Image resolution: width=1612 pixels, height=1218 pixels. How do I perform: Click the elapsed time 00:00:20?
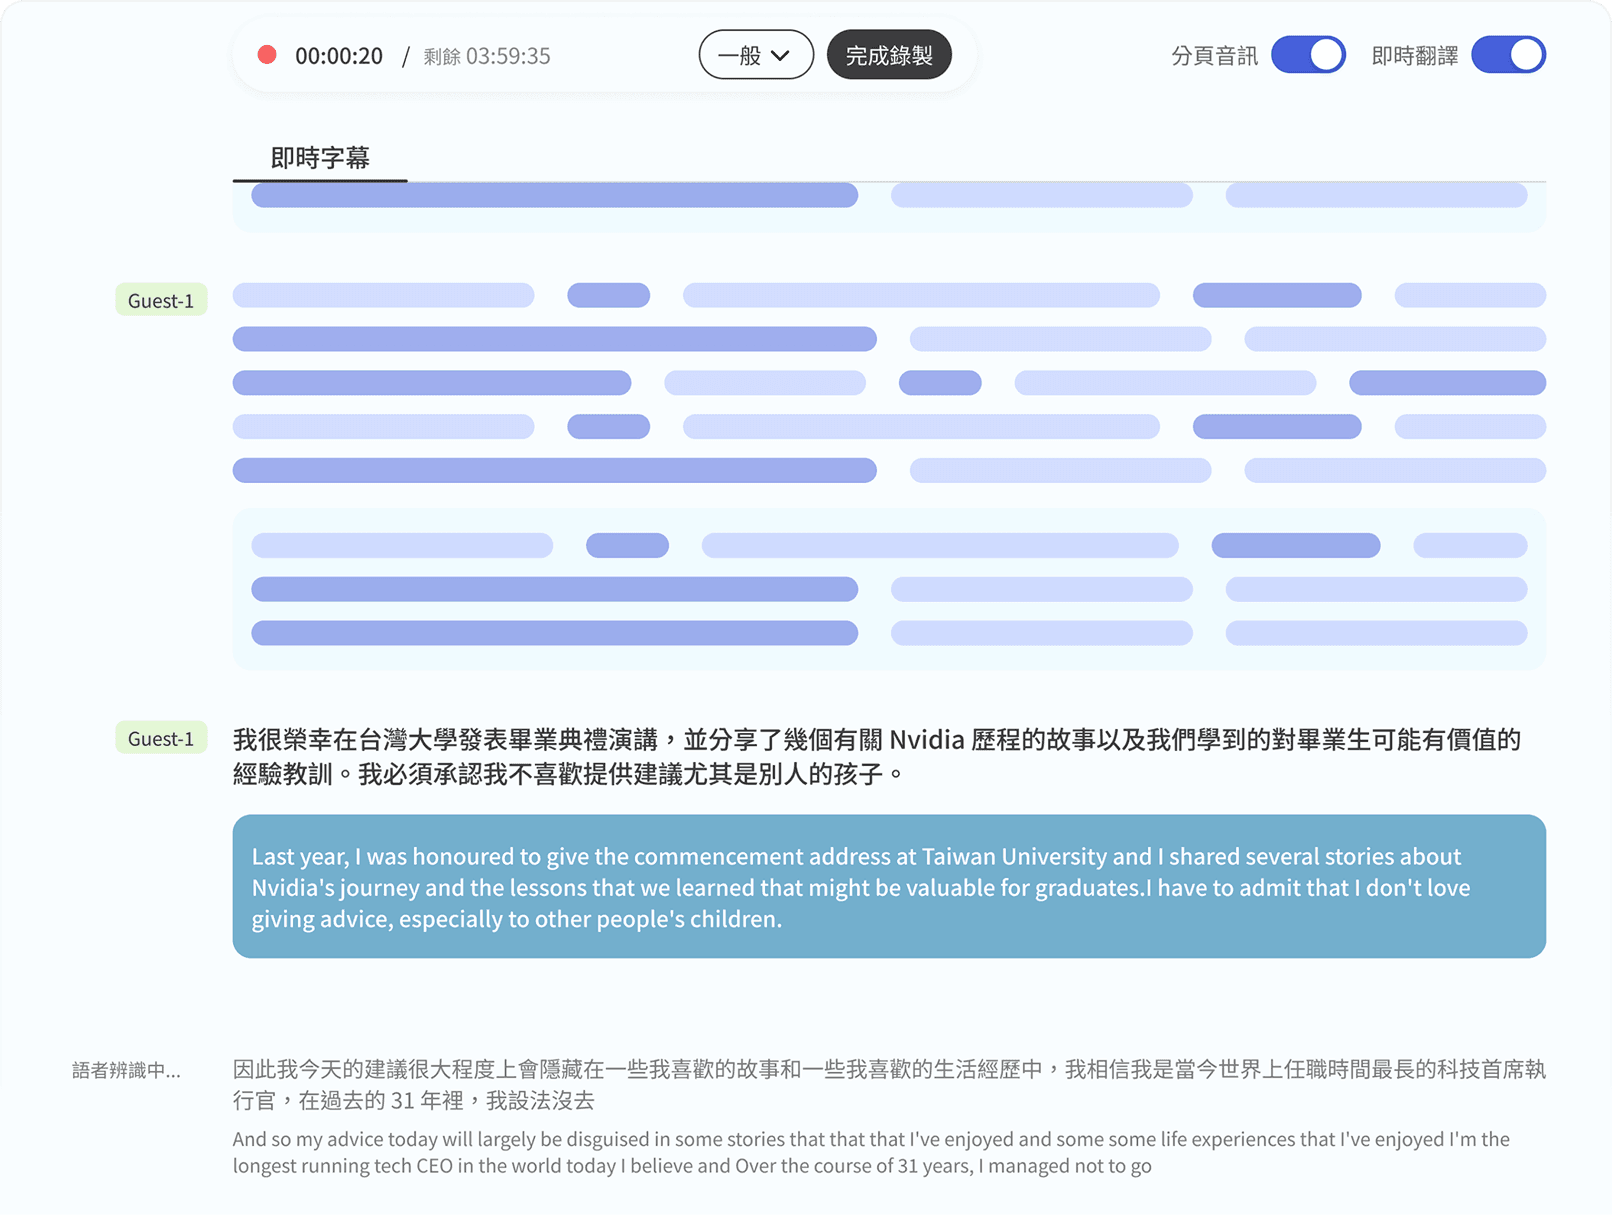coord(338,56)
